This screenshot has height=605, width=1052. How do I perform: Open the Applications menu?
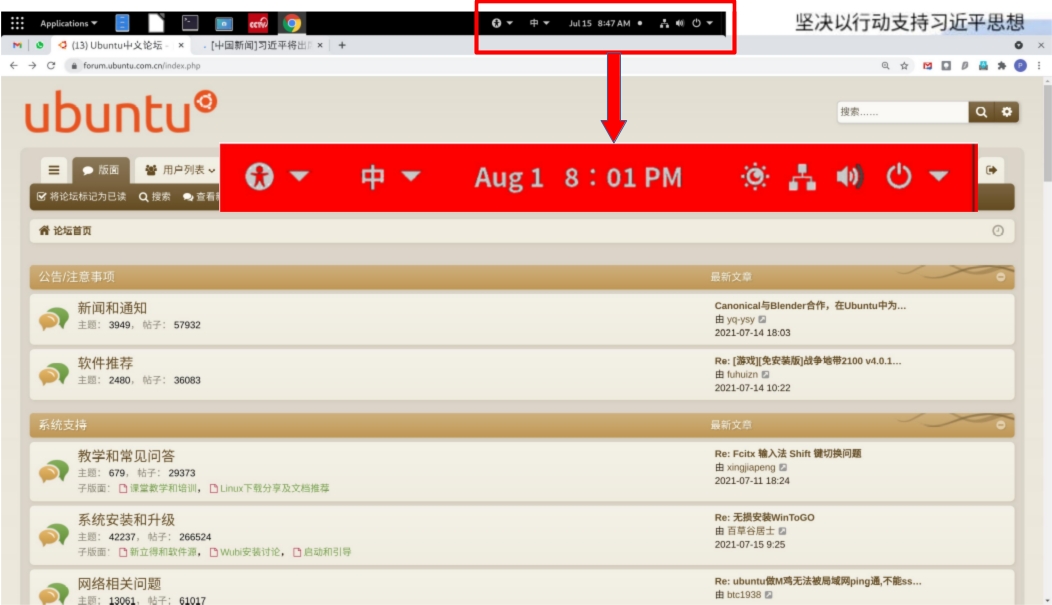click(68, 23)
